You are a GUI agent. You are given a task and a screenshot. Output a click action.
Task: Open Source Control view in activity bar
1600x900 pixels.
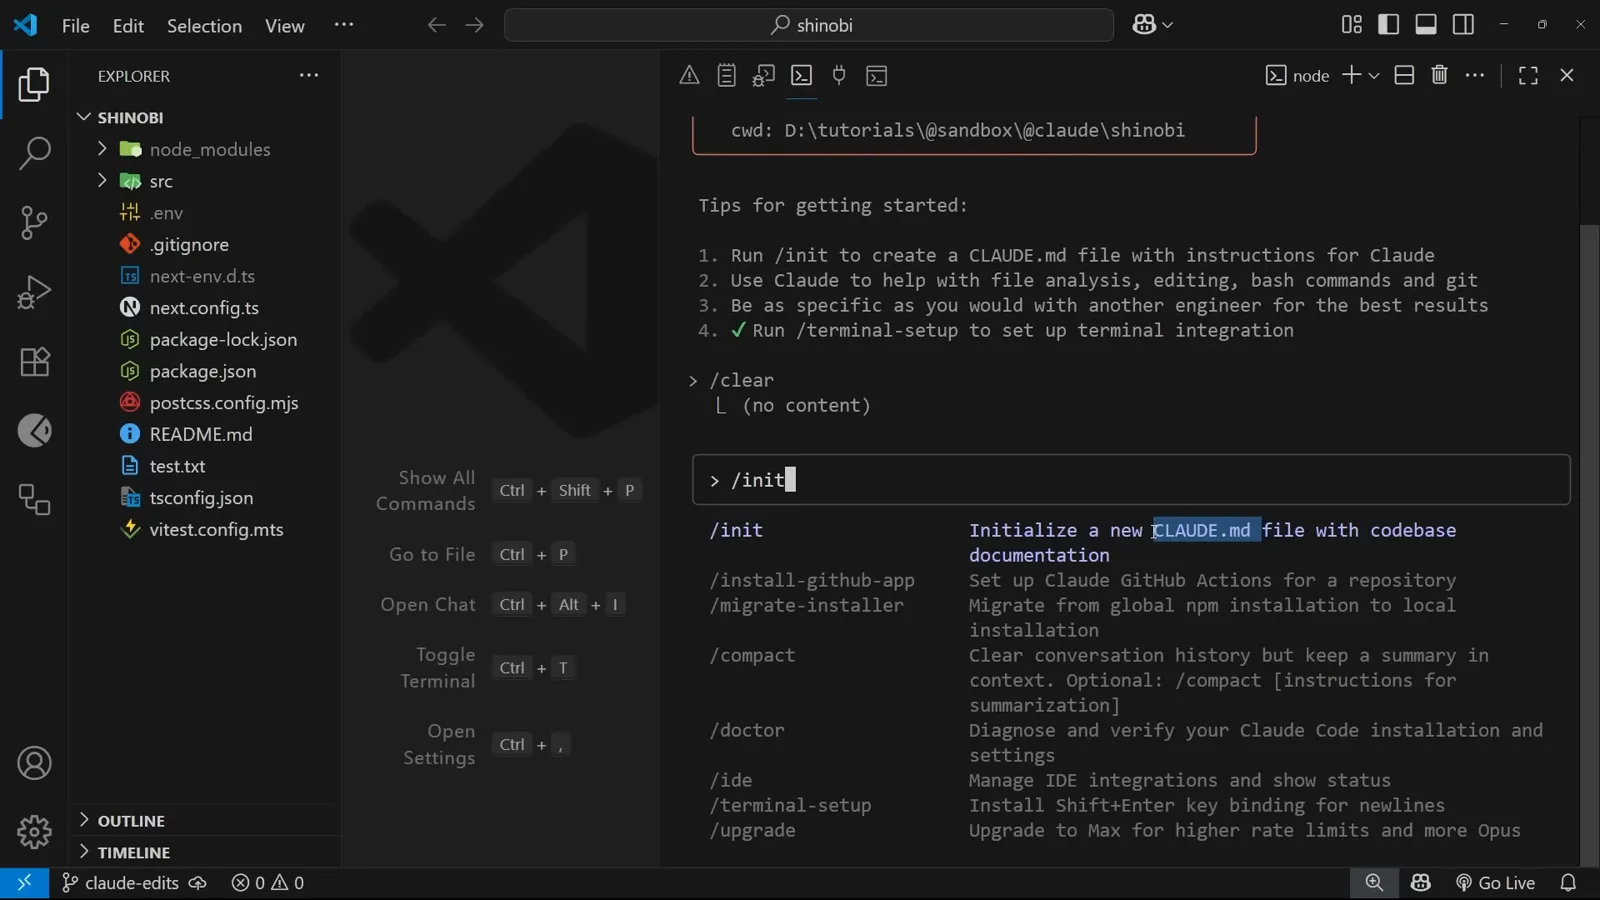(x=34, y=222)
